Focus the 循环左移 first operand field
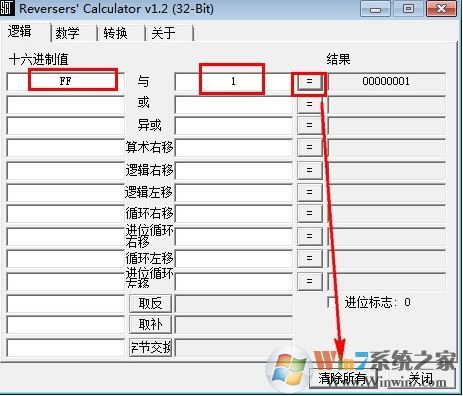The height and width of the screenshot is (396, 463). (x=66, y=258)
